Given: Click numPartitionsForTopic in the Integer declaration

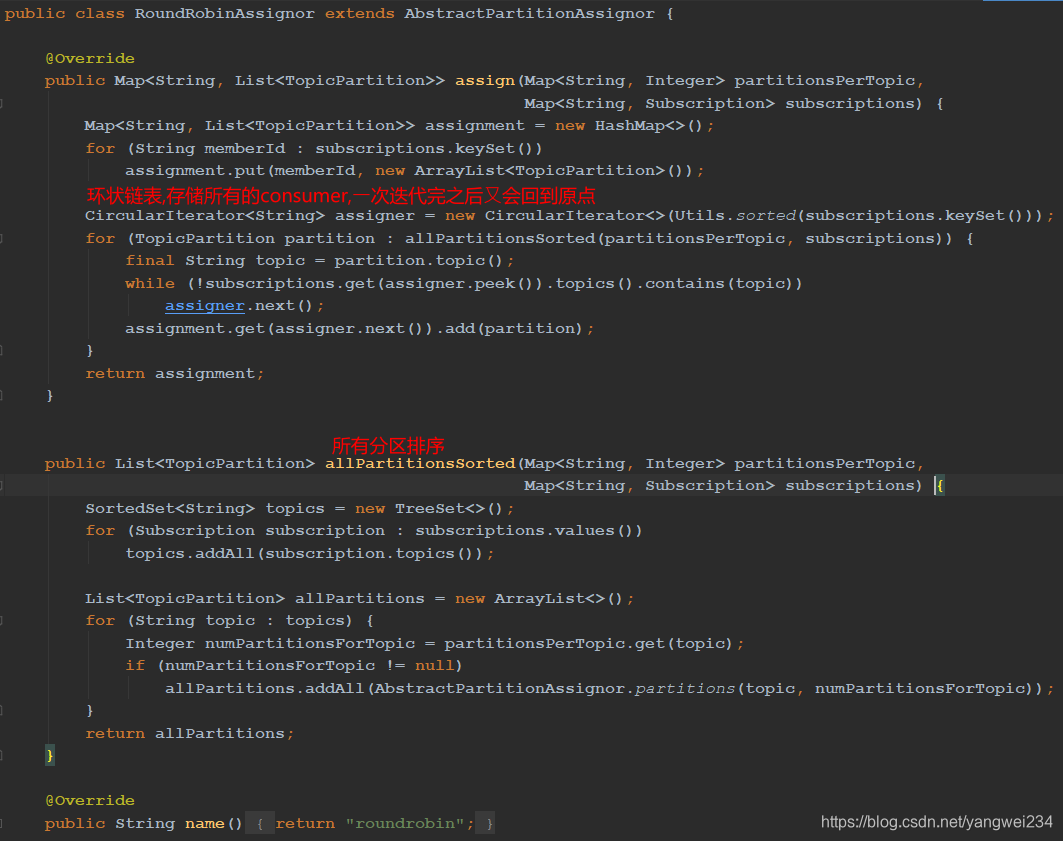Looking at the screenshot, I should pos(310,643).
